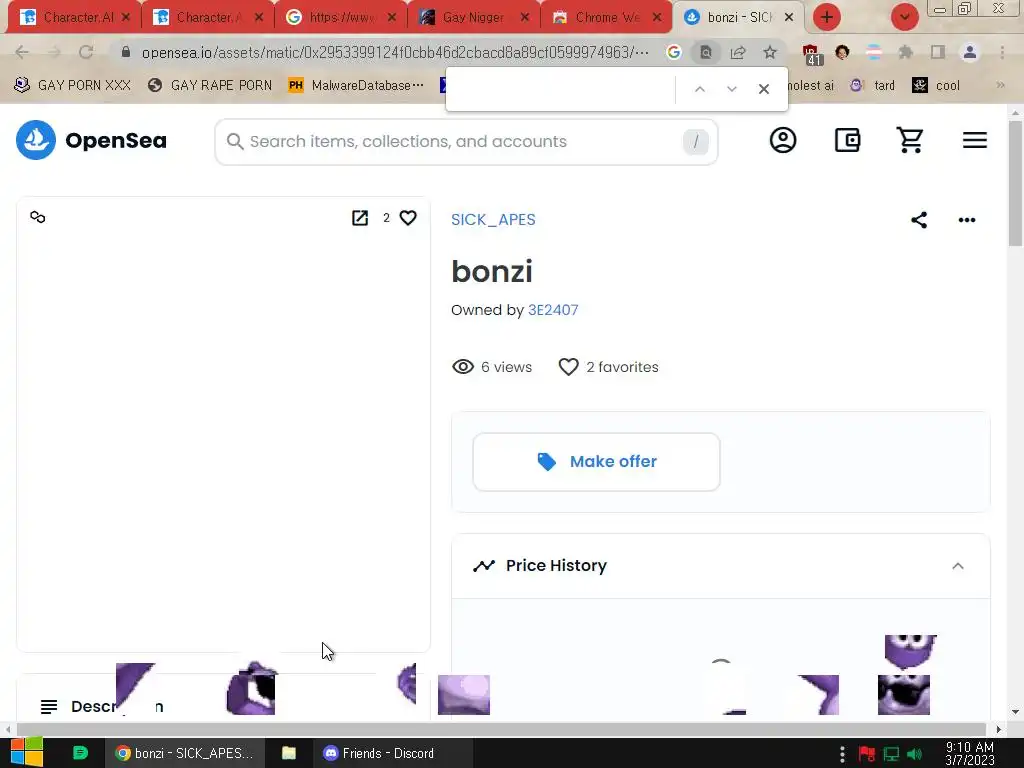Open the Windows Start menu
The height and width of the screenshot is (768, 1024).
pos(27,752)
